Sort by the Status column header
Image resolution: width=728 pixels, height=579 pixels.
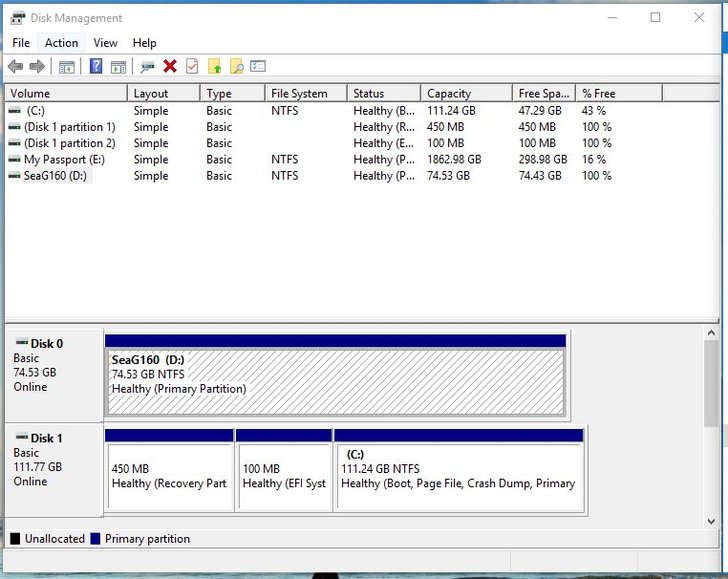coord(384,93)
